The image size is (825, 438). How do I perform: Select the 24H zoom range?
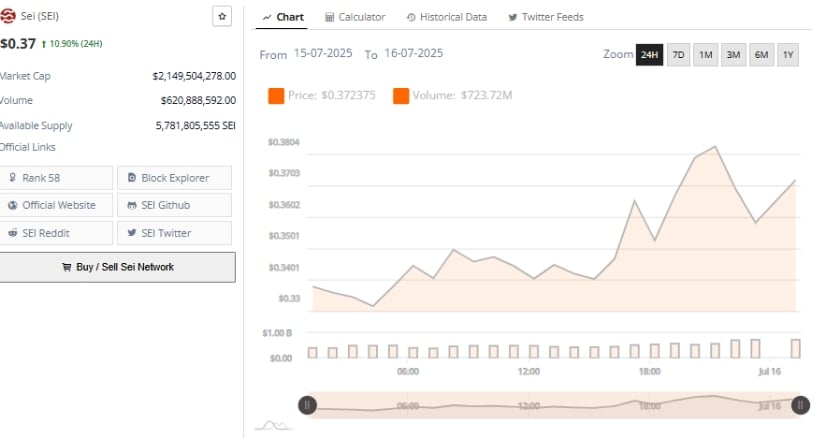[649, 55]
